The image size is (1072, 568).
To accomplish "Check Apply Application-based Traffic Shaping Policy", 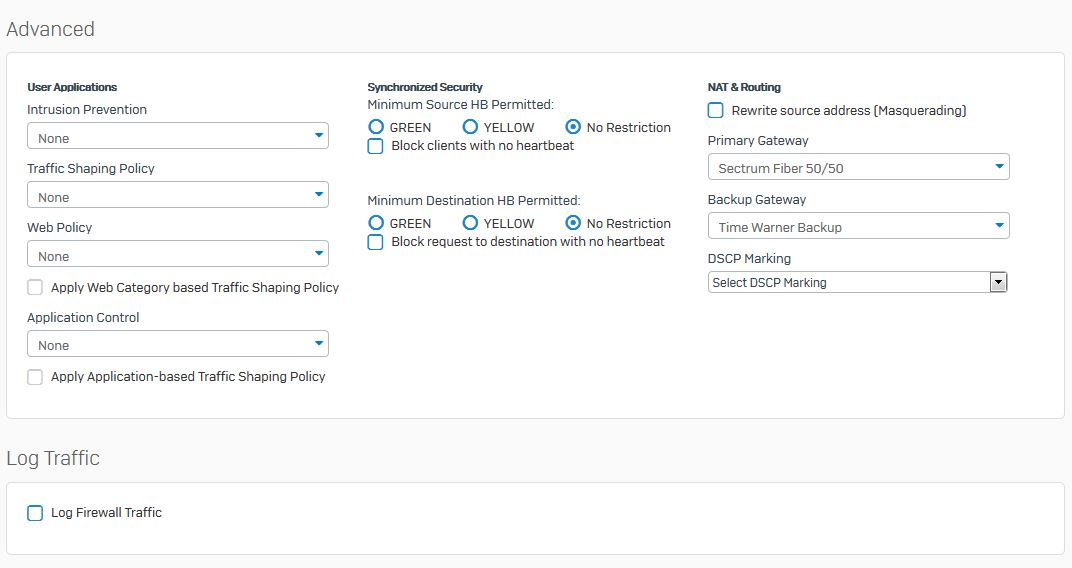I will (x=35, y=377).
